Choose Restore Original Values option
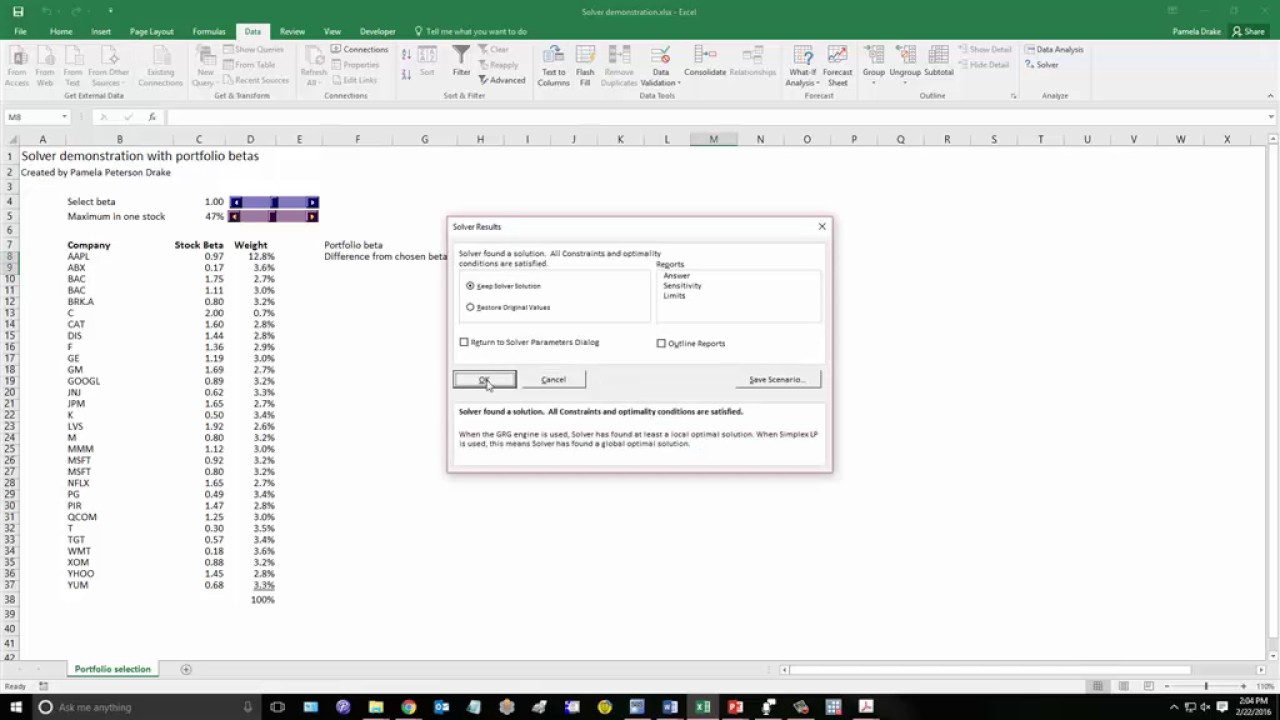This screenshot has width=1280, height=720. (508, 307)
